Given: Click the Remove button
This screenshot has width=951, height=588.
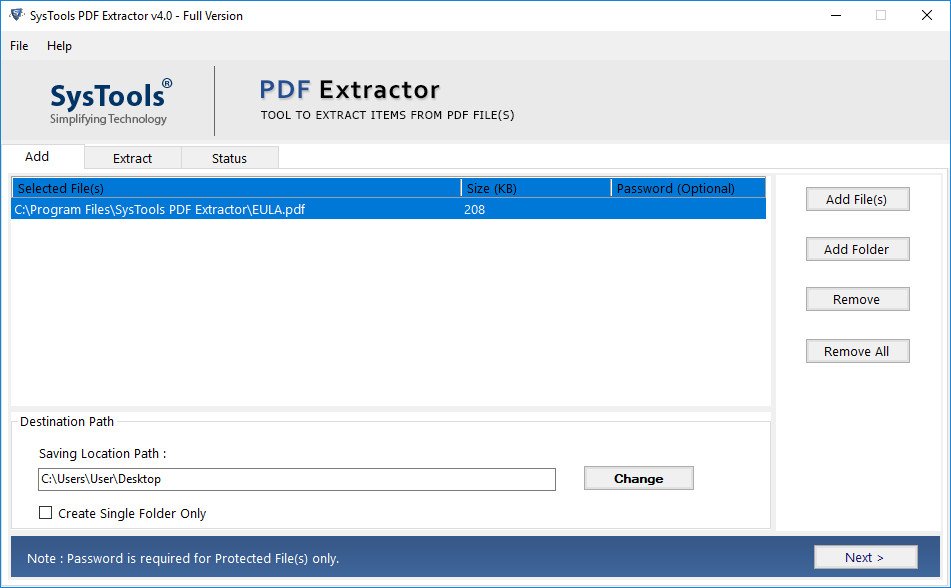Looking at the screenshot, I should click(857, 299).
